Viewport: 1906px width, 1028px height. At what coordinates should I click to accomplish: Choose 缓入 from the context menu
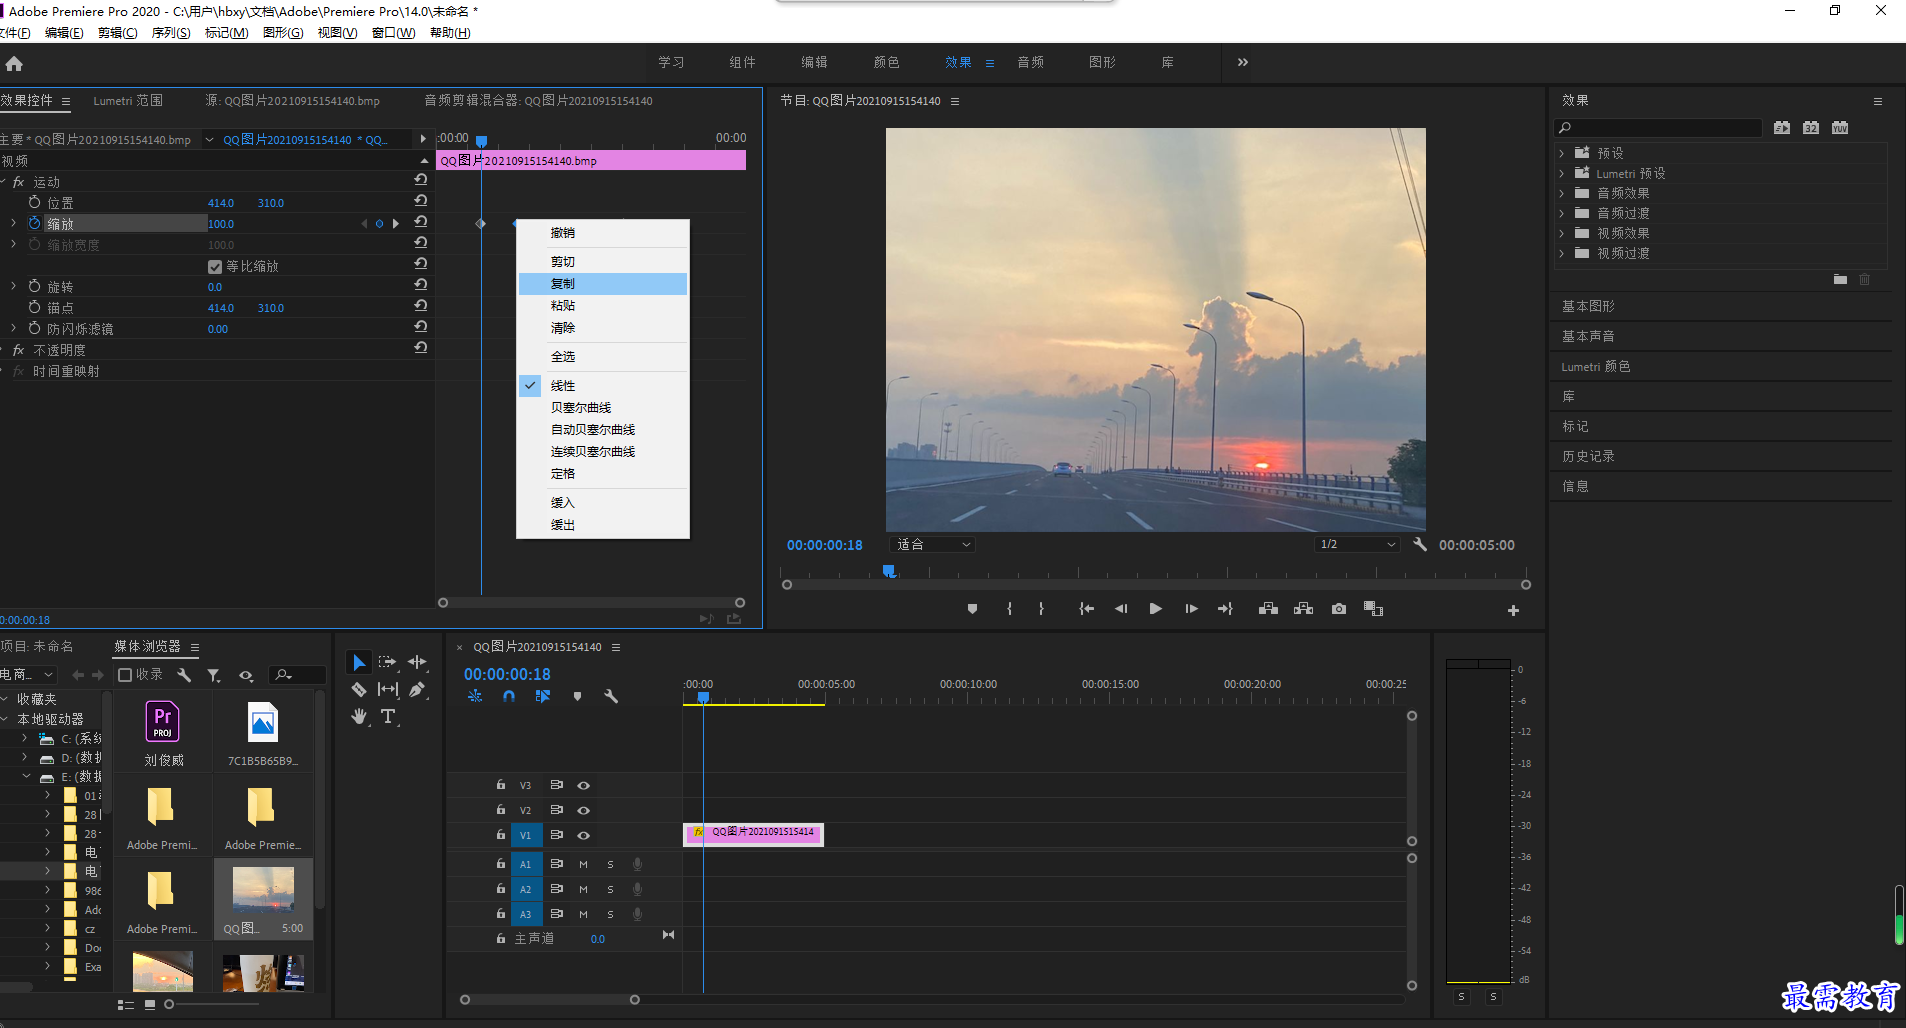(x=603, y=503)
